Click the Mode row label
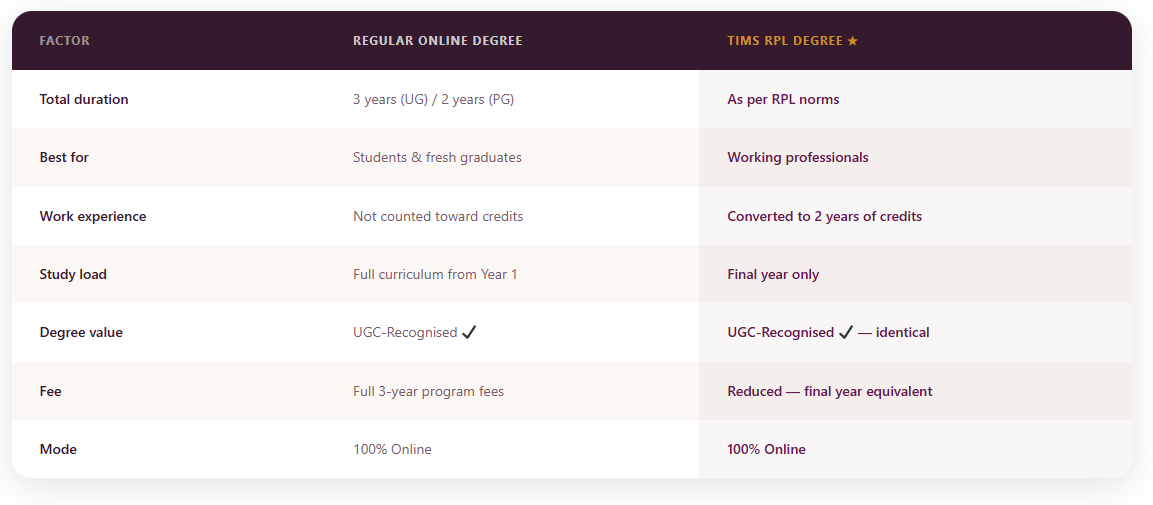Image resolution: width=1153 pixels, height=505 pixels. [x=58, y=449]
